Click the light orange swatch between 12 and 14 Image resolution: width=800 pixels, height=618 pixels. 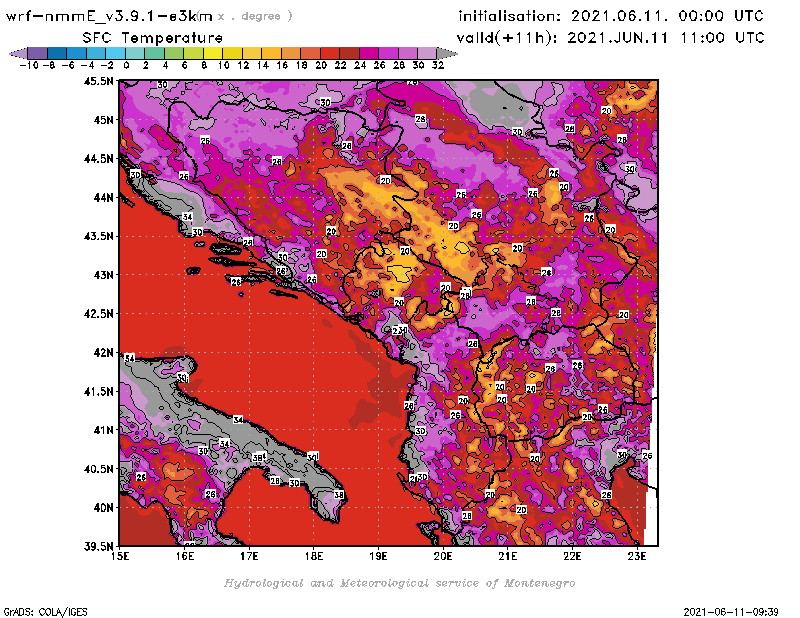coord(252,54)
